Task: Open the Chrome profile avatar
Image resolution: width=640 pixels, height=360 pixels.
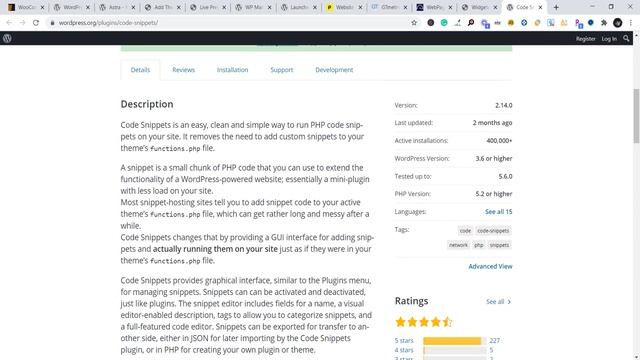Action: (x=618, y=23)
